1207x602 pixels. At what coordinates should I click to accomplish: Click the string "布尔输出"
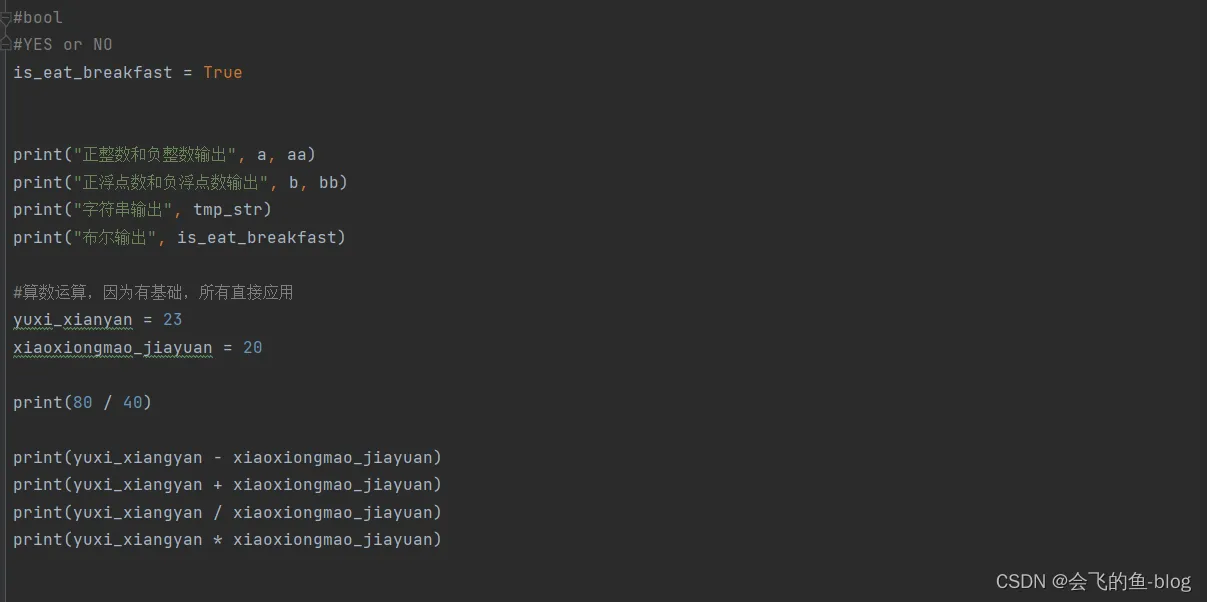pyautogui.click(x=117, y=237)
